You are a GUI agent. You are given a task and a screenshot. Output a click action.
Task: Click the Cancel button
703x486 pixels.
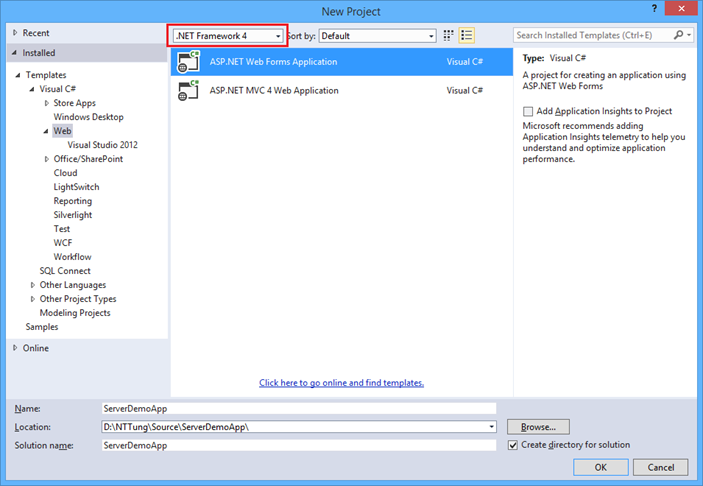pos(661,468)
